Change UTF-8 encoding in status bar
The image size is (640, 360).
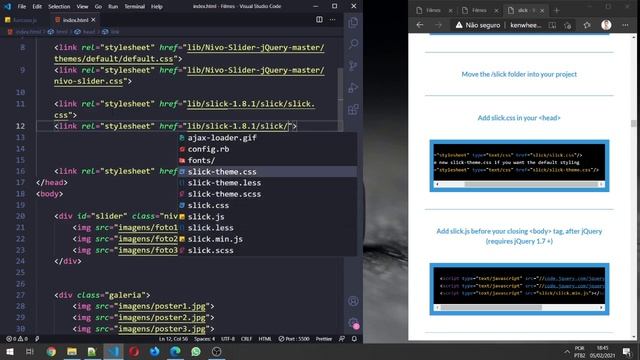click(228, 339)
